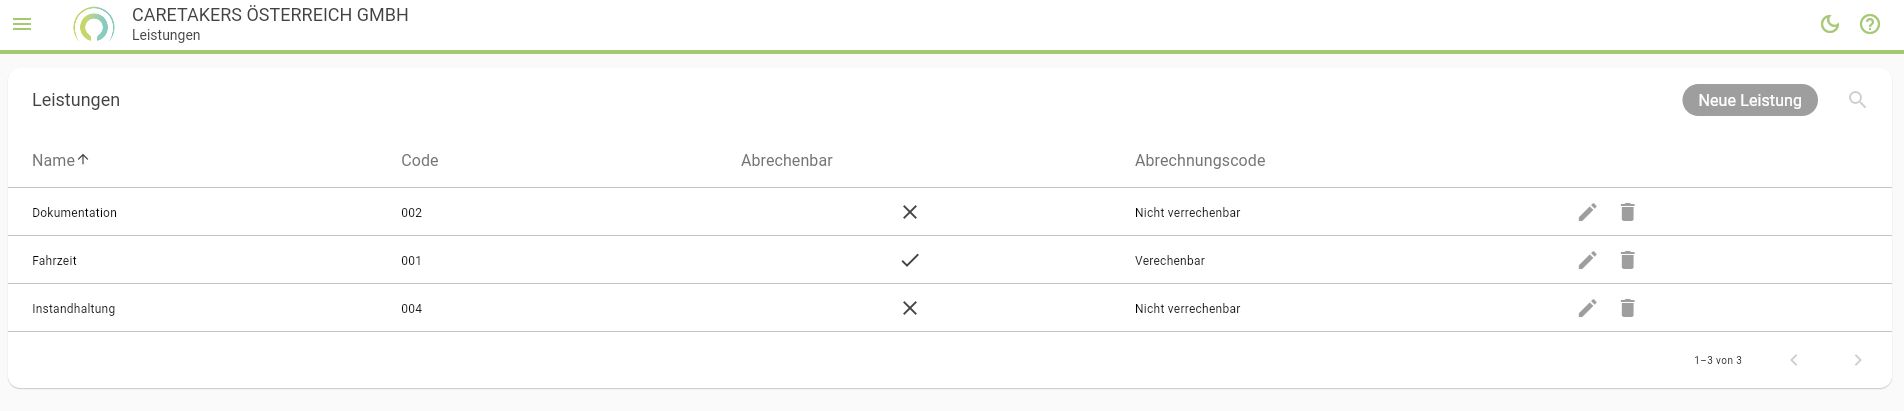Viewport: 1904px width, 411px height.
Task: Sort by Code column header
Action: (x=419, y=160)
